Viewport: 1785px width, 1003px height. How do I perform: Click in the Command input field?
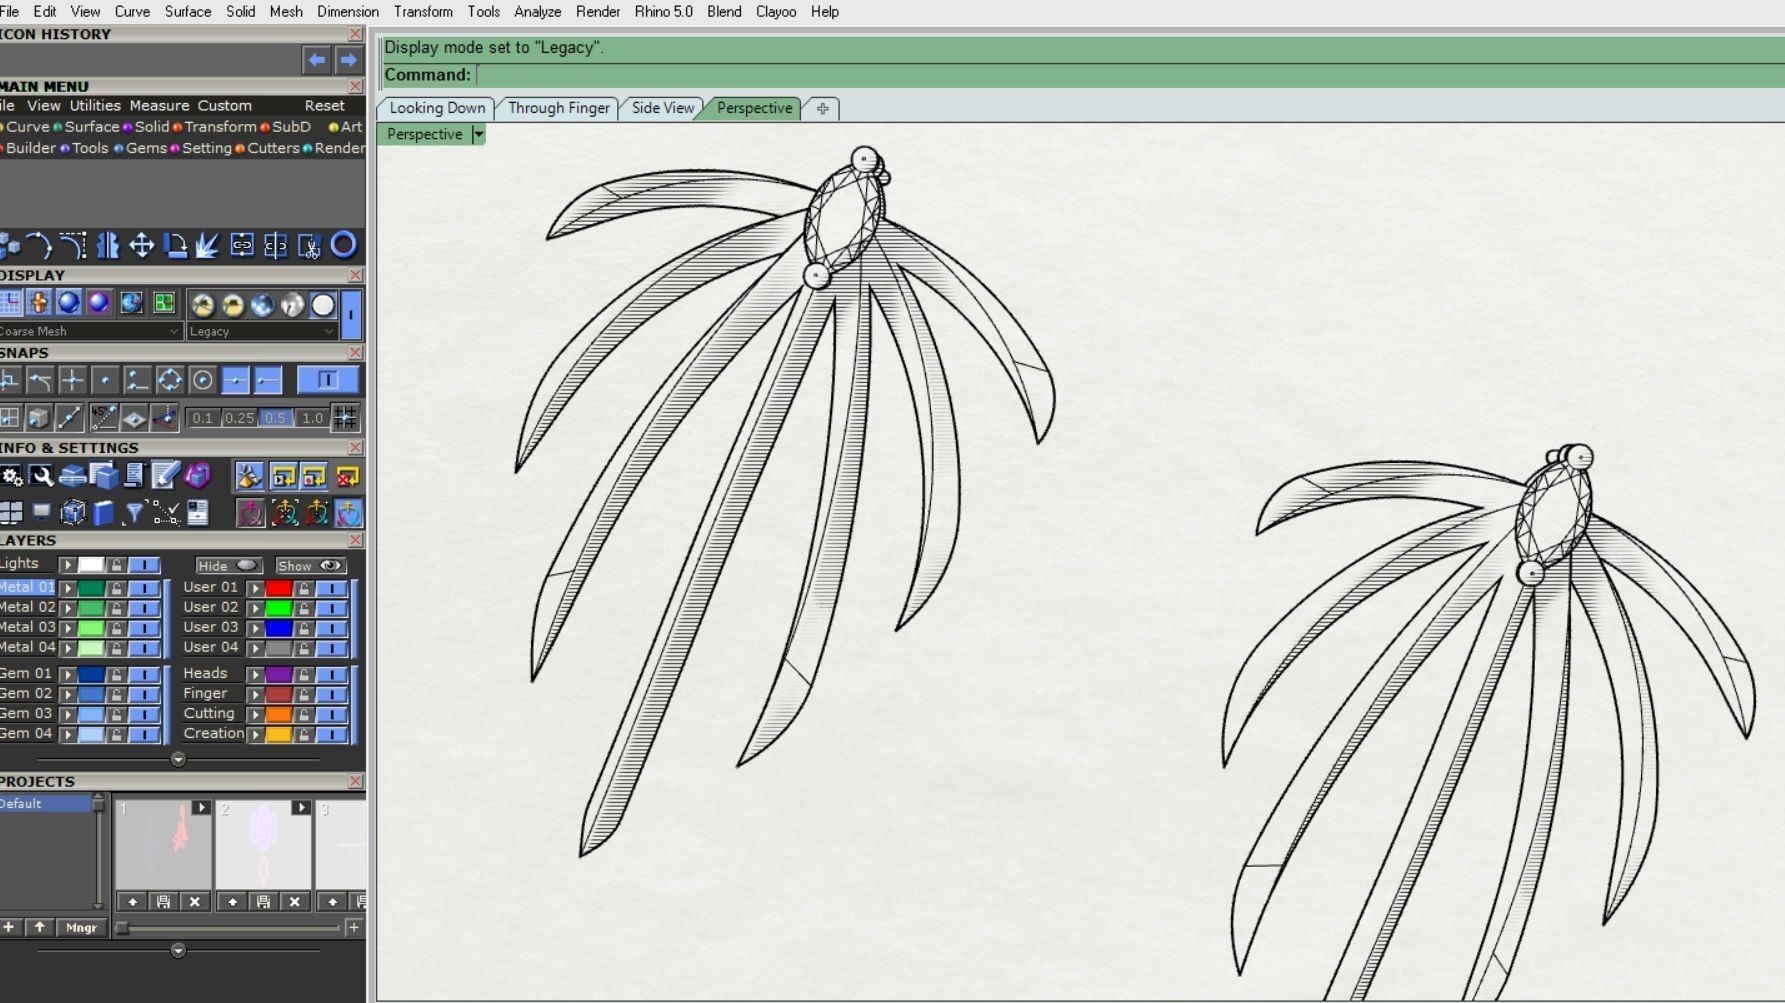1130,75
